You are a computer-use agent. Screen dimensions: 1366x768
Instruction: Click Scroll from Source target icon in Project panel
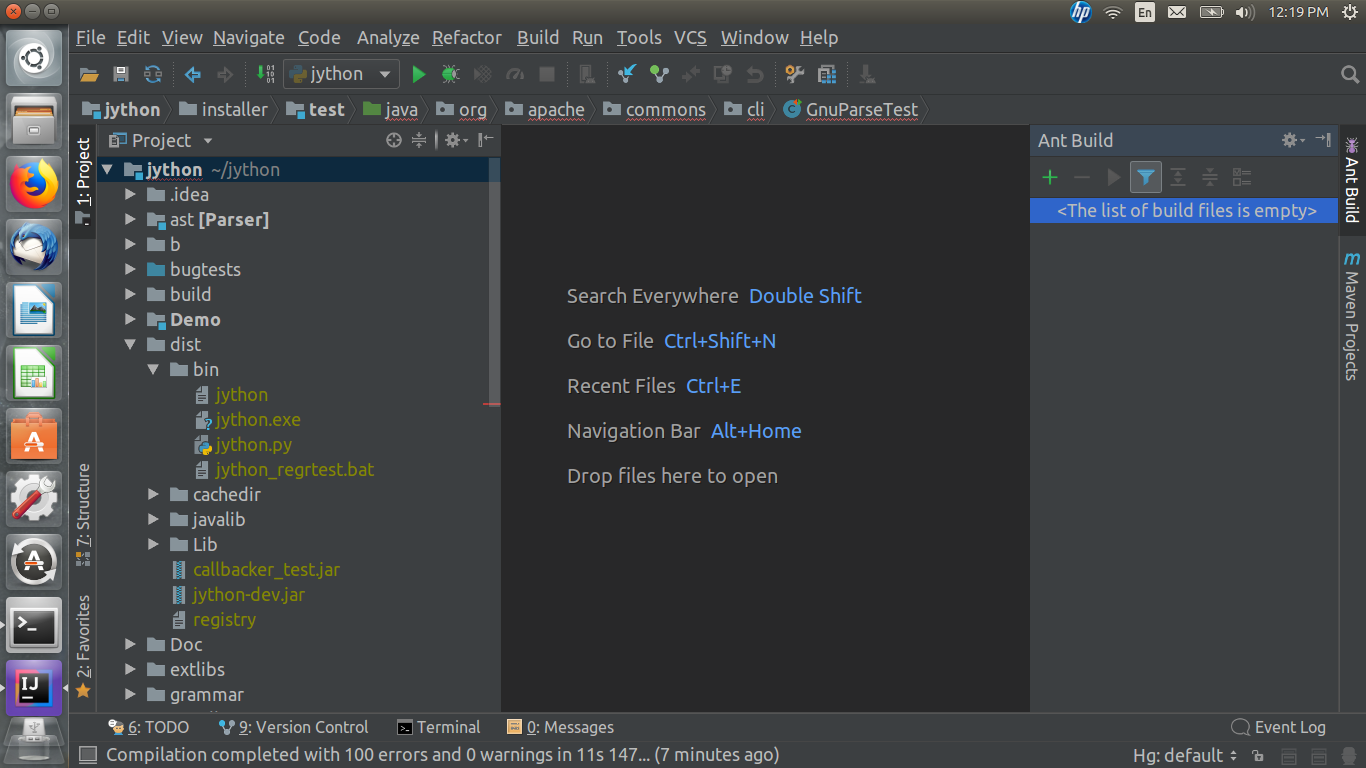click(x=394, y=141)
